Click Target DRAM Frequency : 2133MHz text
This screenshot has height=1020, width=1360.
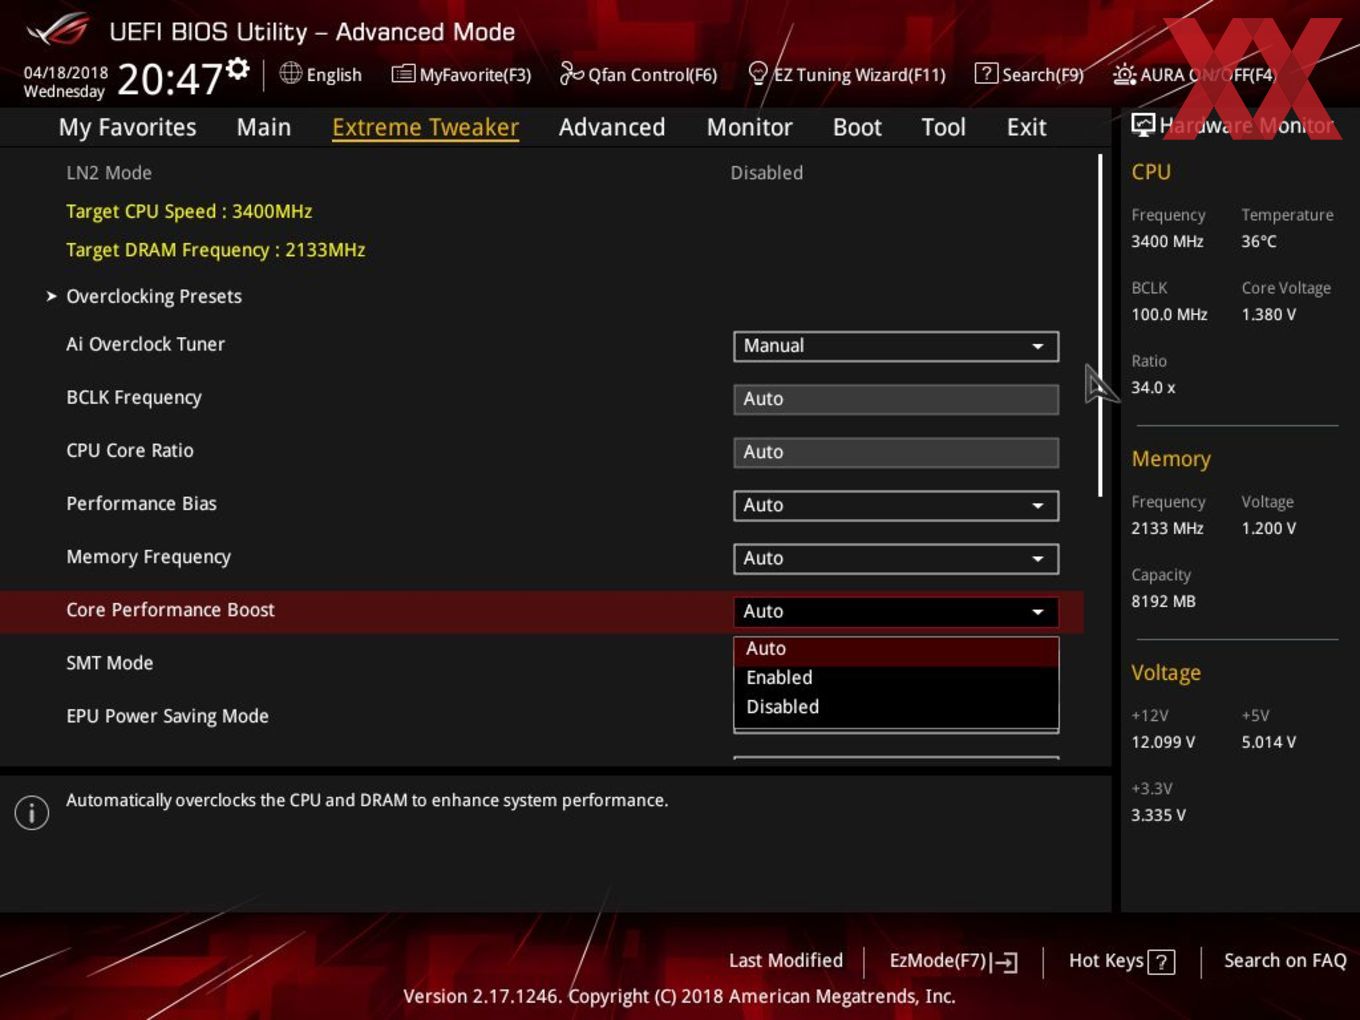215,250
